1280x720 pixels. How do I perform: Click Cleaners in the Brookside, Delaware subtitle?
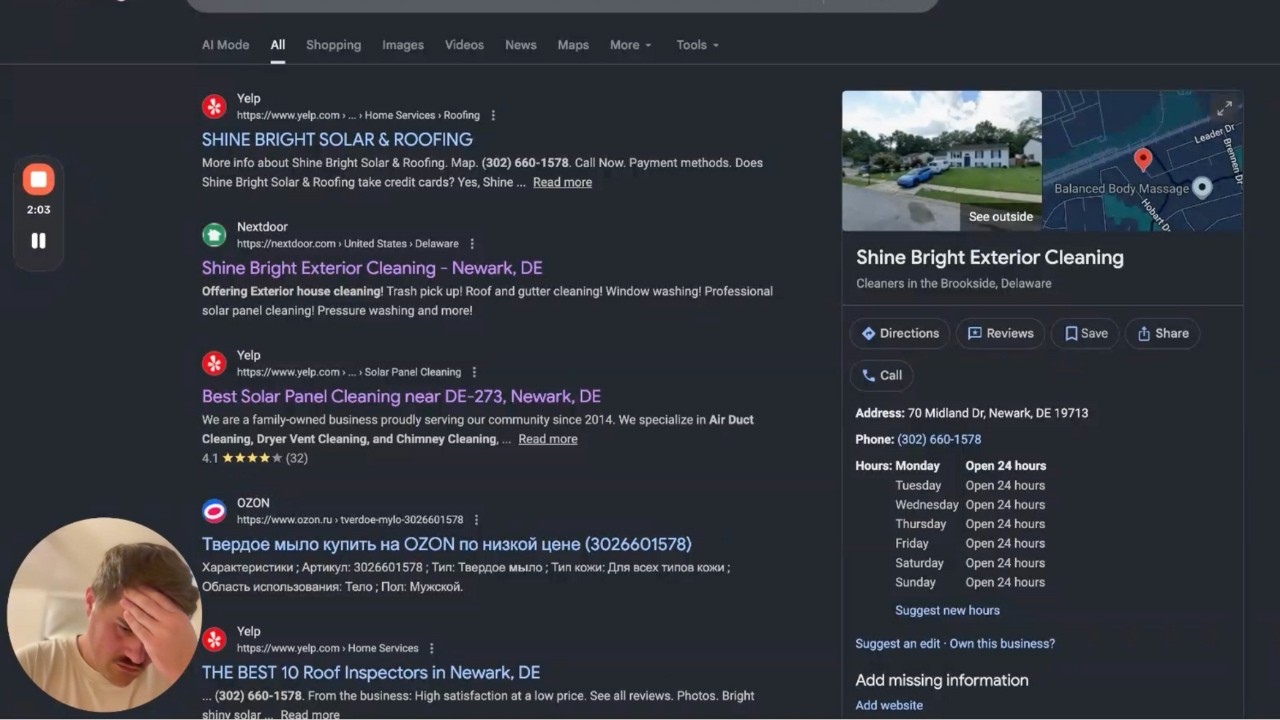click(x=954, y=283)
